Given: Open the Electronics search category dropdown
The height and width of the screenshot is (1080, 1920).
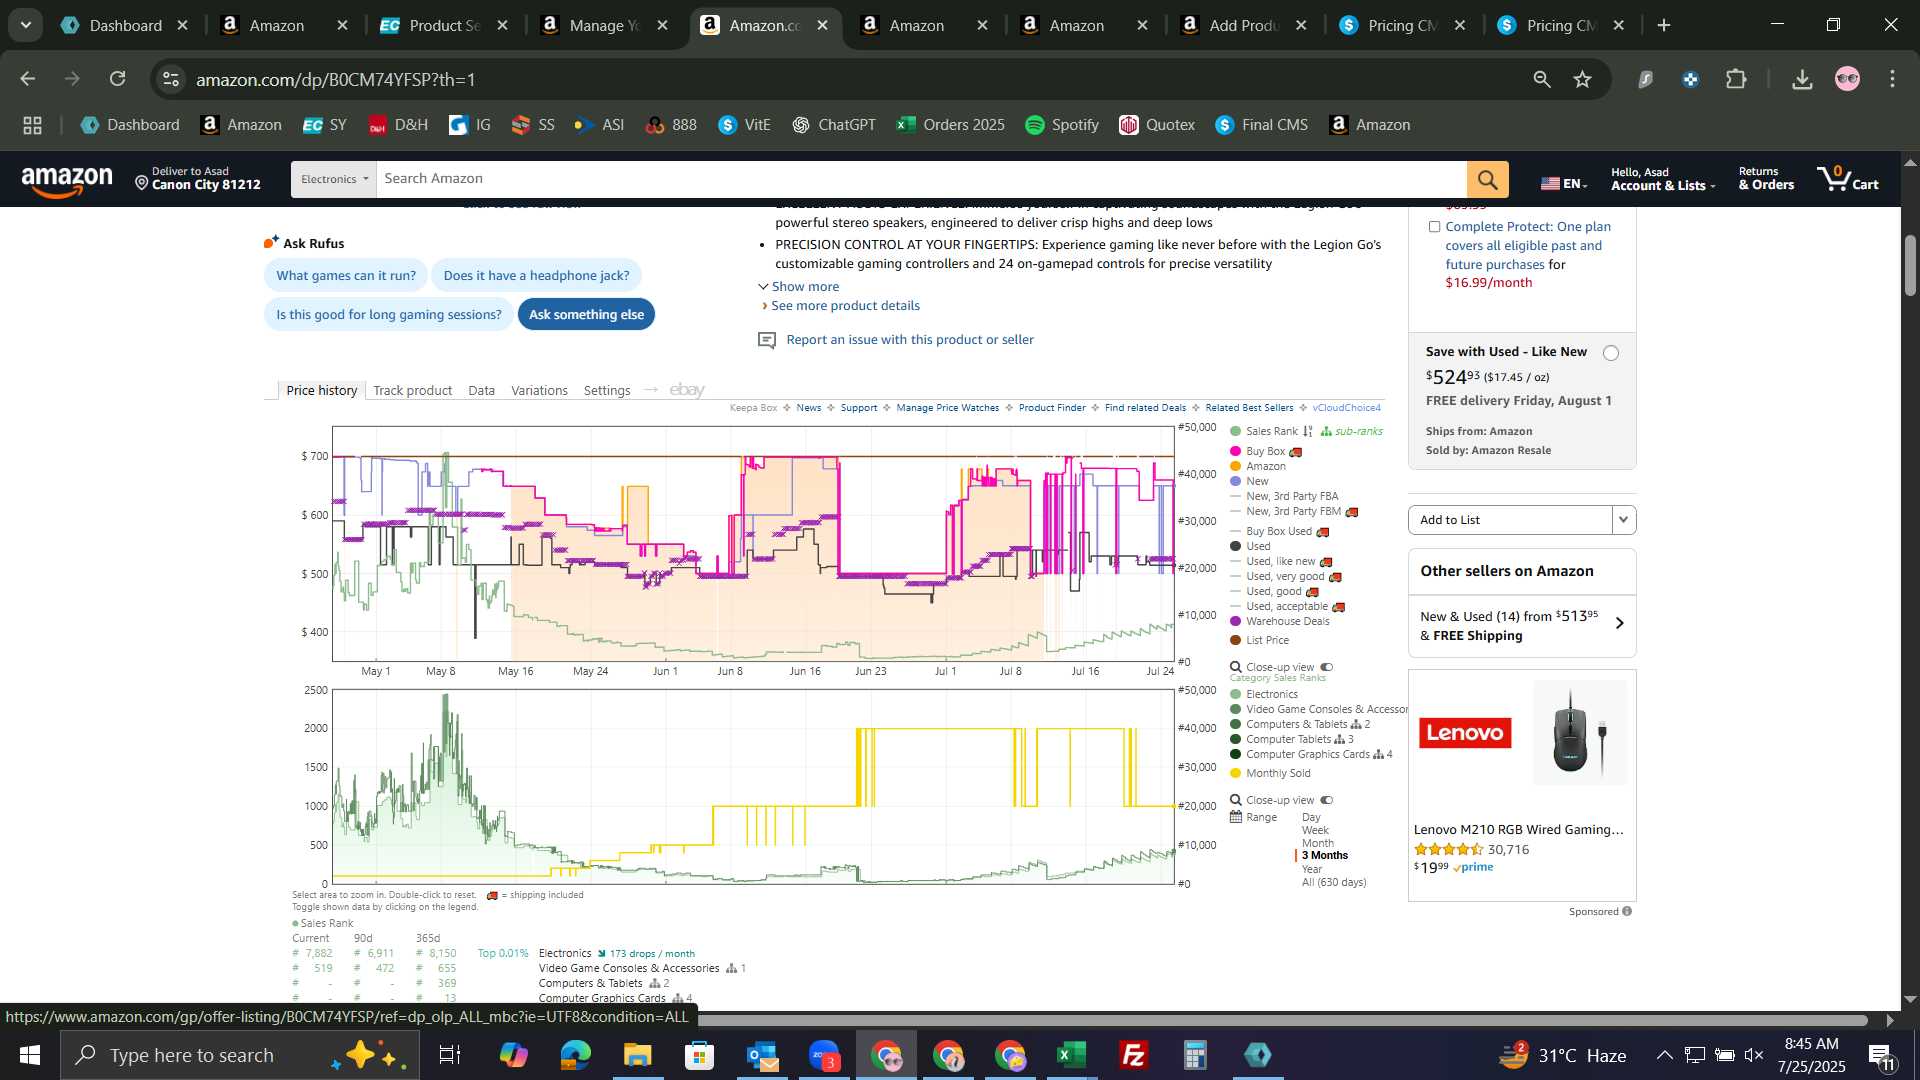Looking at the screenshot, I should click(x=334, y=179).
